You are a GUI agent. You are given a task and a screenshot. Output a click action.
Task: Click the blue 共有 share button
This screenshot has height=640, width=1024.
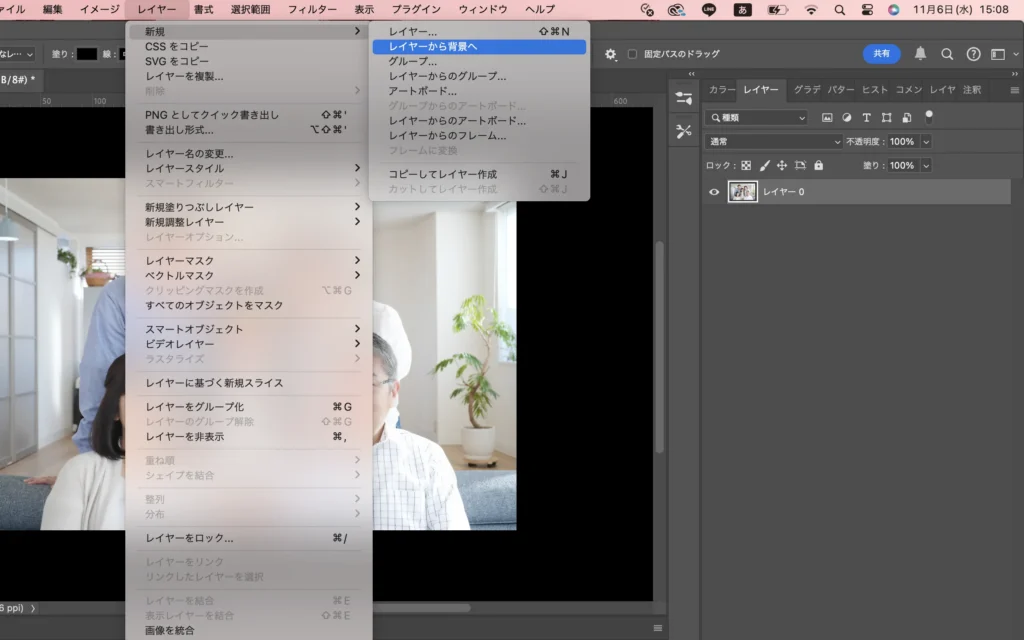[881, 54]
